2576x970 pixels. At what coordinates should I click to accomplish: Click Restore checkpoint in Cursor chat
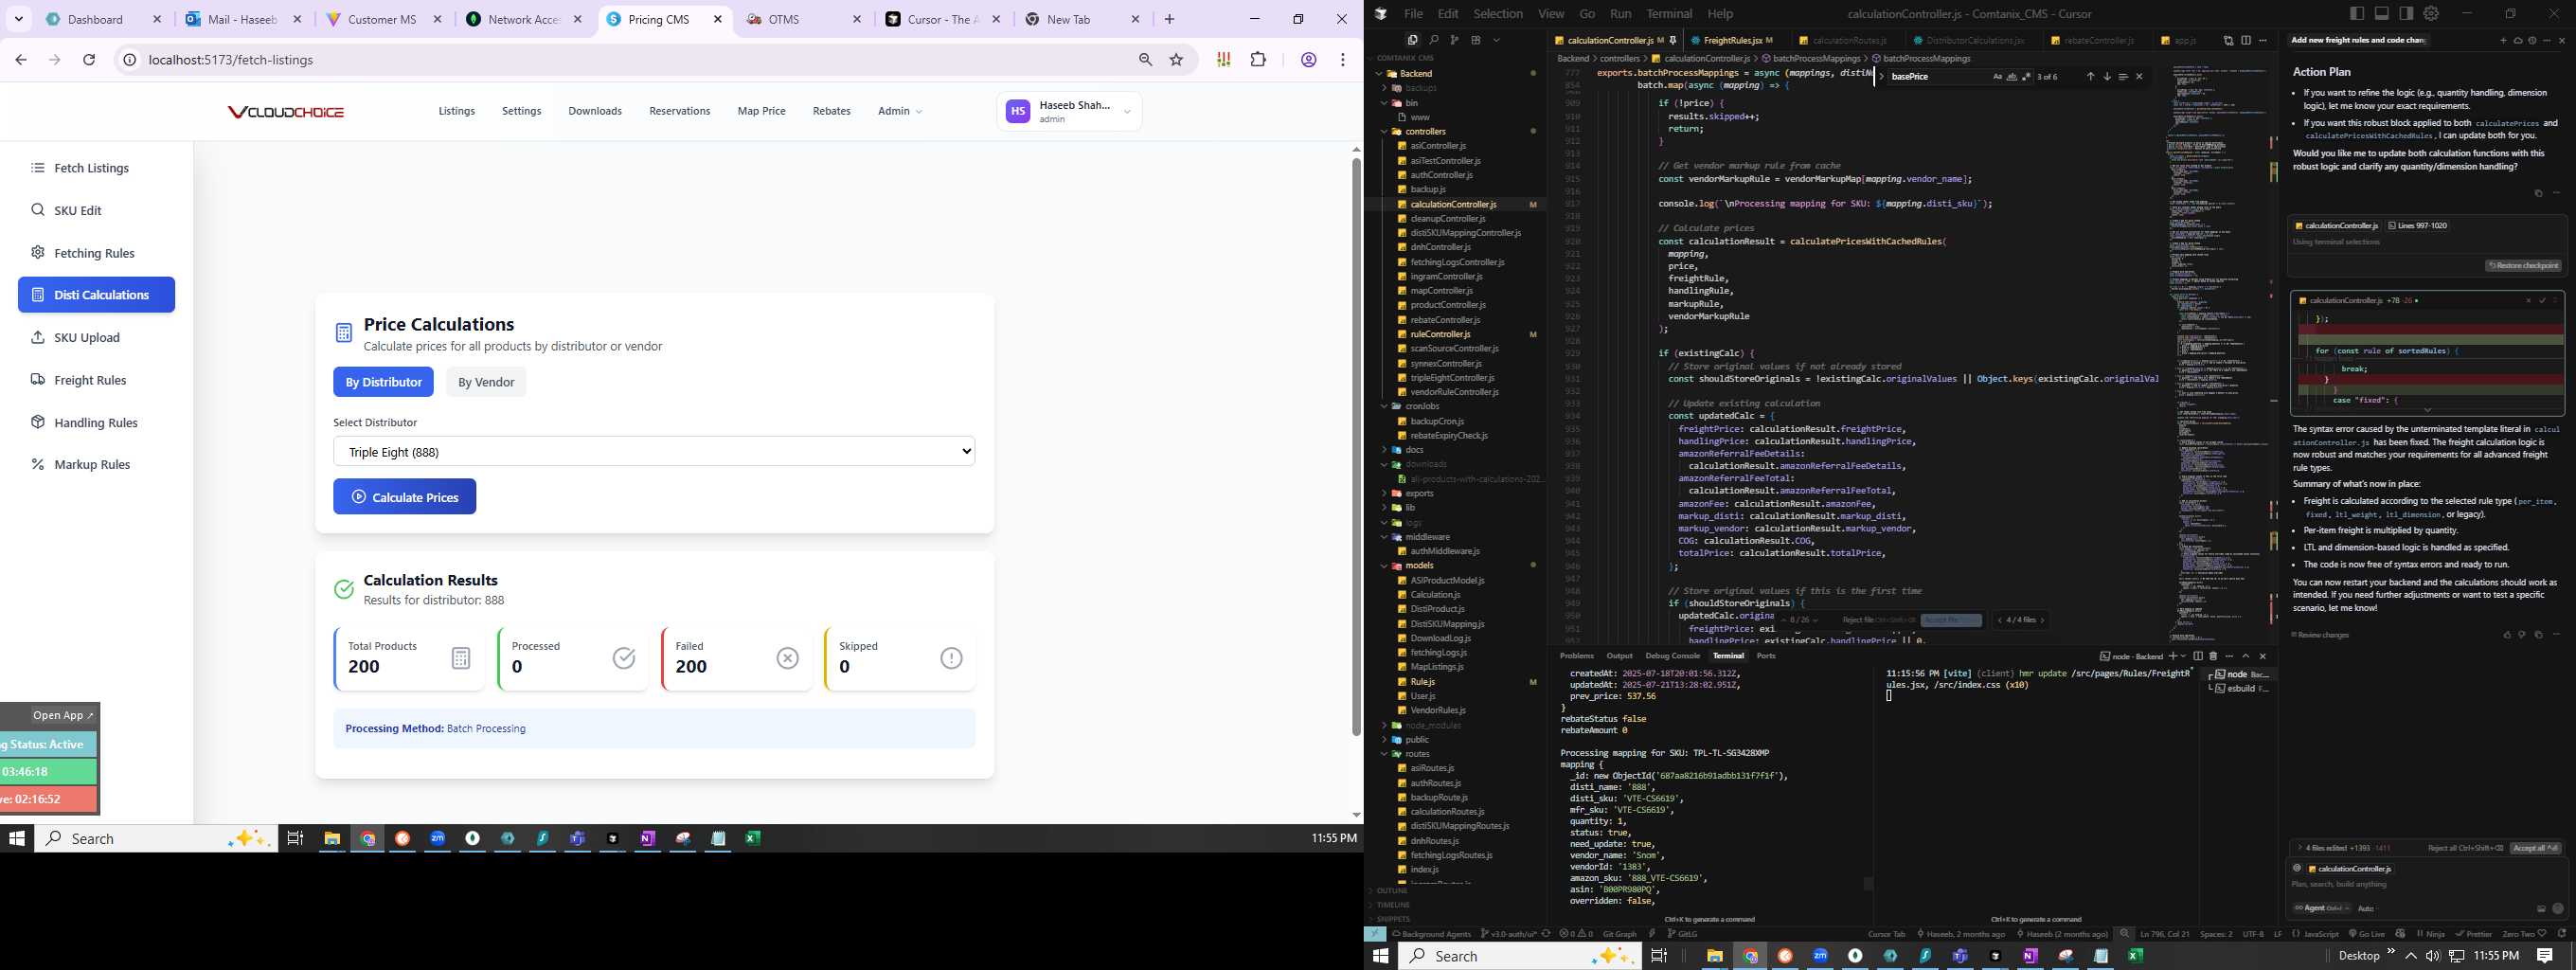pos(2523,266)
